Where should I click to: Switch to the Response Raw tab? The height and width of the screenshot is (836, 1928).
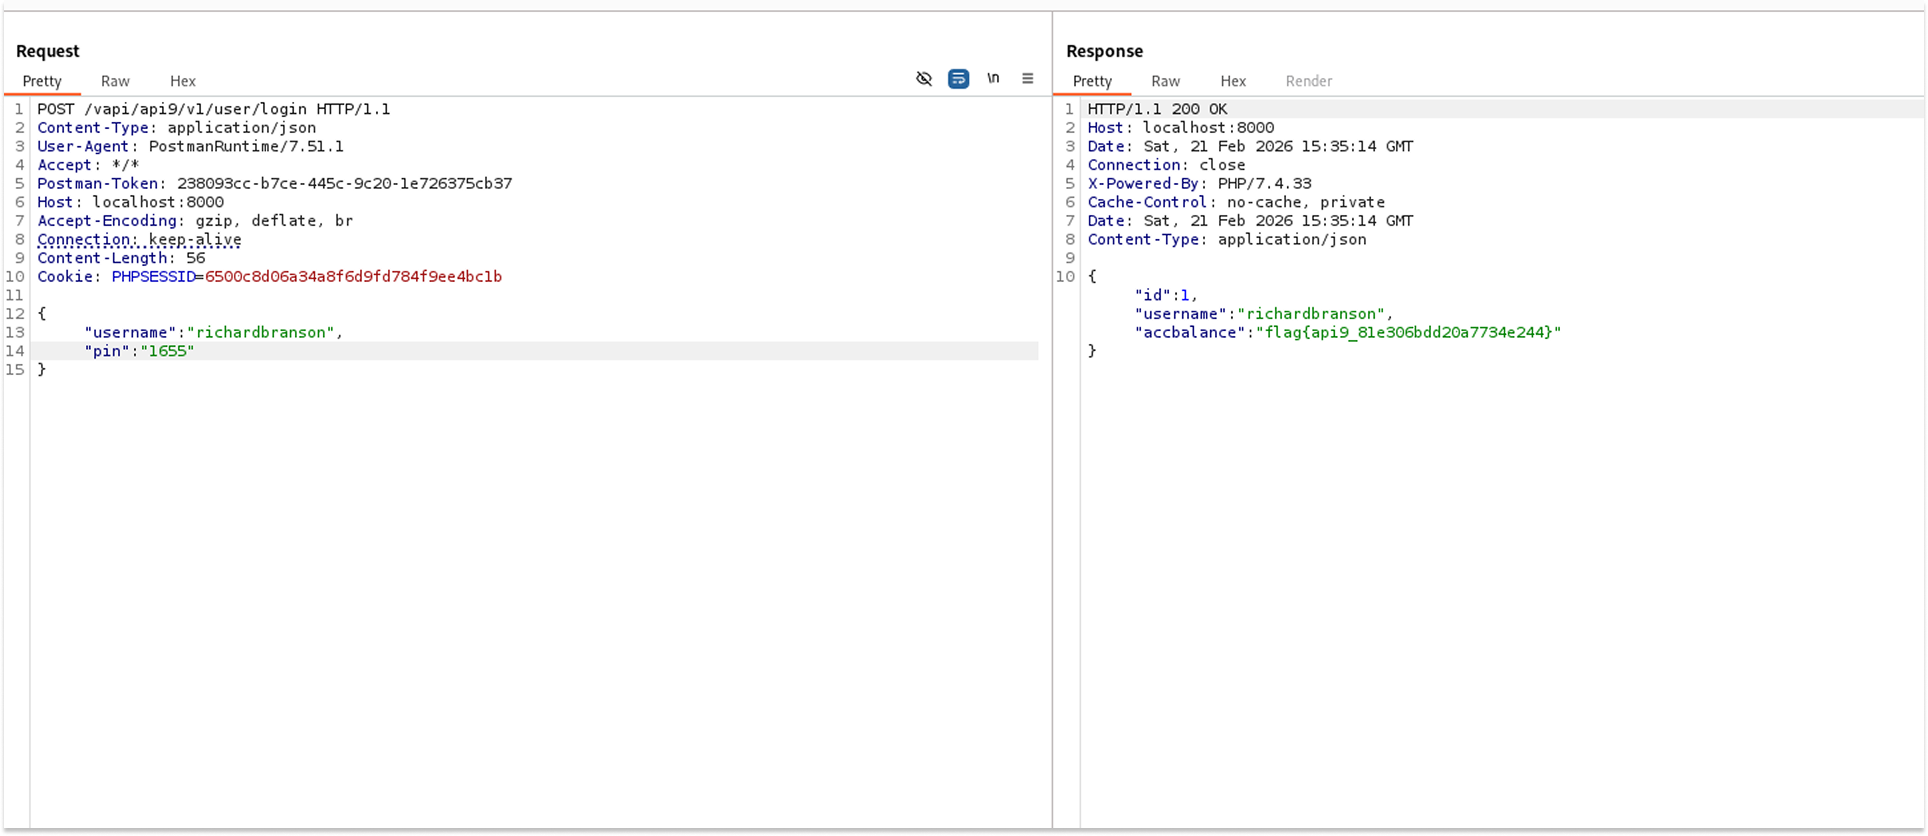(1165, 81)
